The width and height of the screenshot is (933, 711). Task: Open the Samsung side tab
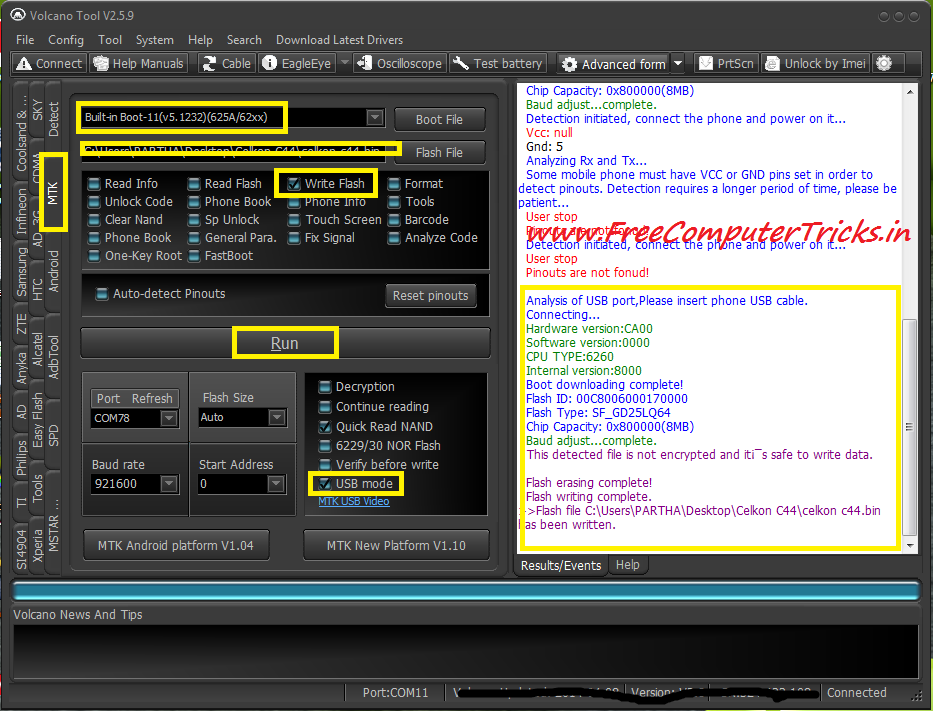(x=21, y=271)
